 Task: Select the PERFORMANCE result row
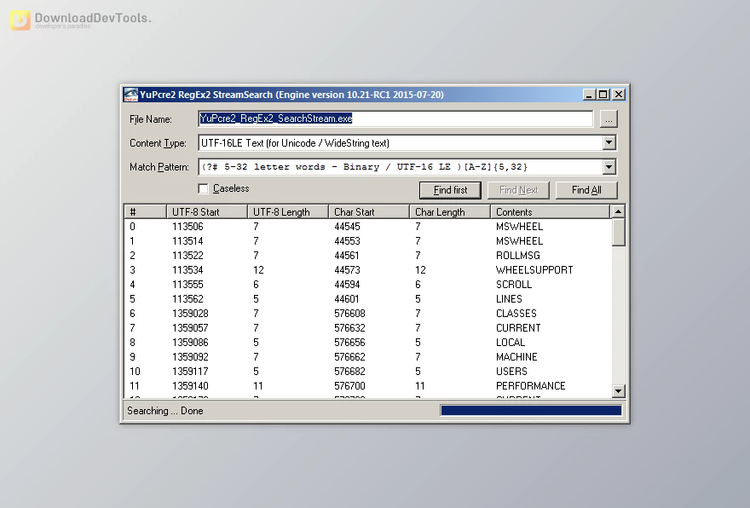368,386
